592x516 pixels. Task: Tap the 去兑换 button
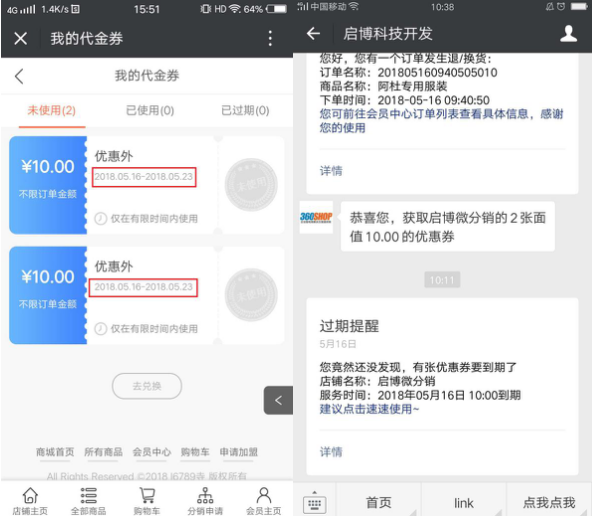pos(147,386)
